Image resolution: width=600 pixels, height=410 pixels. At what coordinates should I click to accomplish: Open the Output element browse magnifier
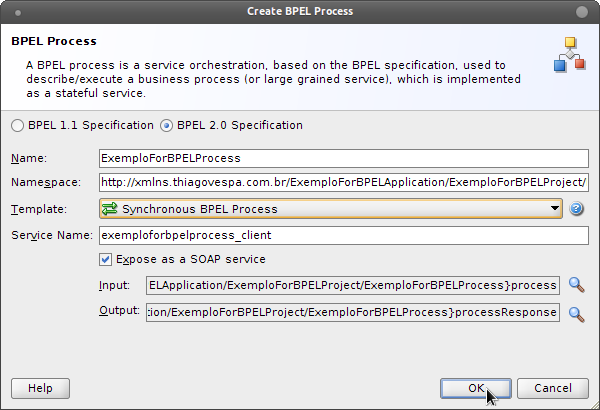pos(576,314)
